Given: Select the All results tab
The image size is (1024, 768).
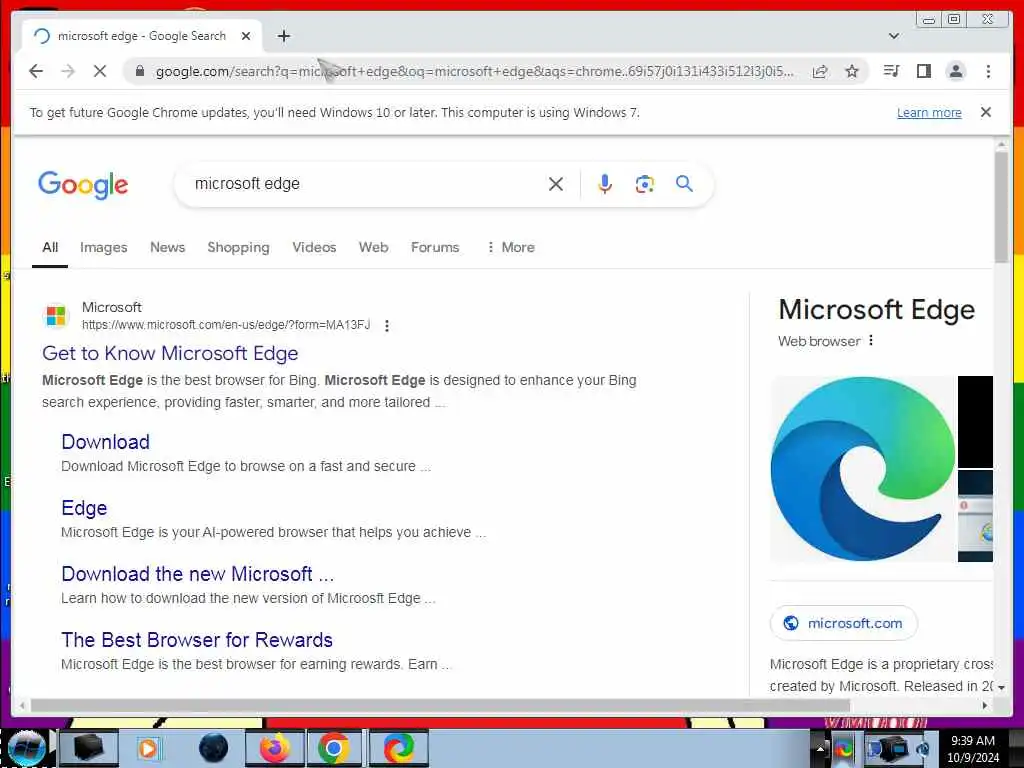Looking at the screenshot, I should [x=50, y=248].
